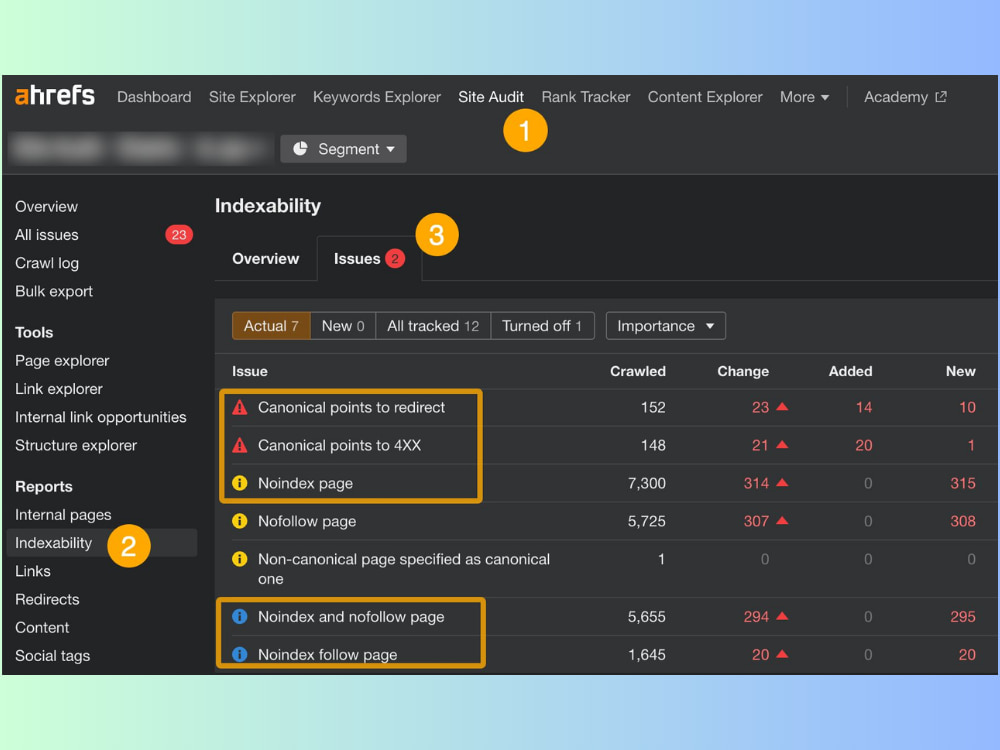Click crawled value 7,300 for Noindex page

pos(647,483)
